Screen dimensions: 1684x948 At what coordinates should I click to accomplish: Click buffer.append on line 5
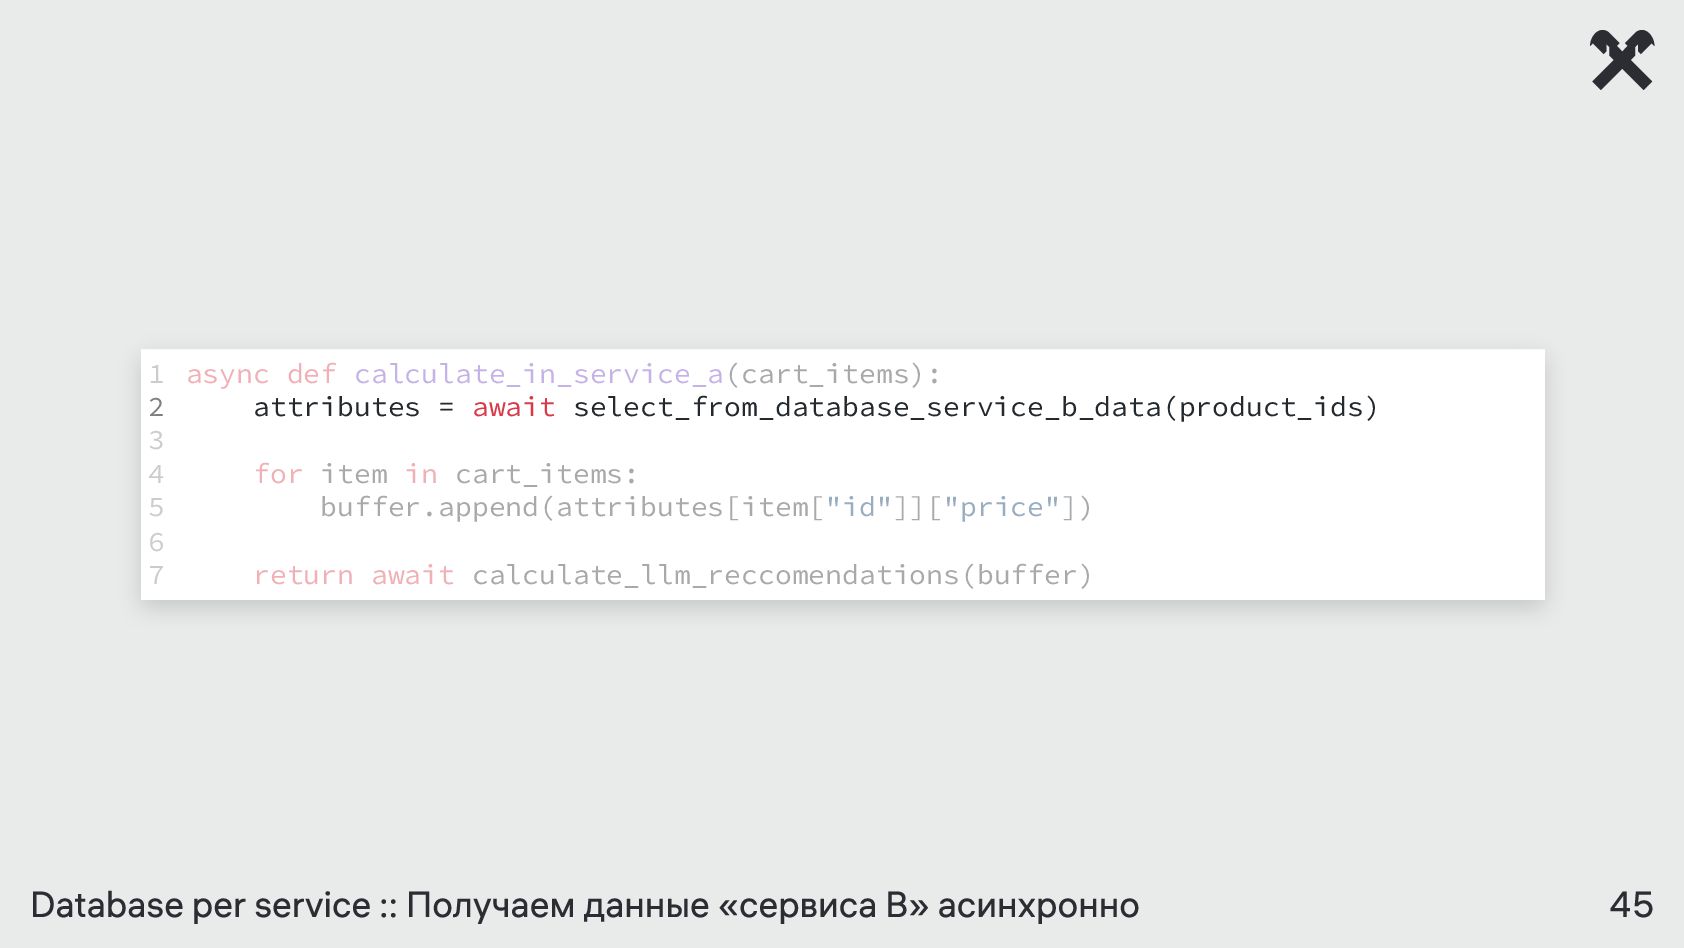tap(430, 508)
